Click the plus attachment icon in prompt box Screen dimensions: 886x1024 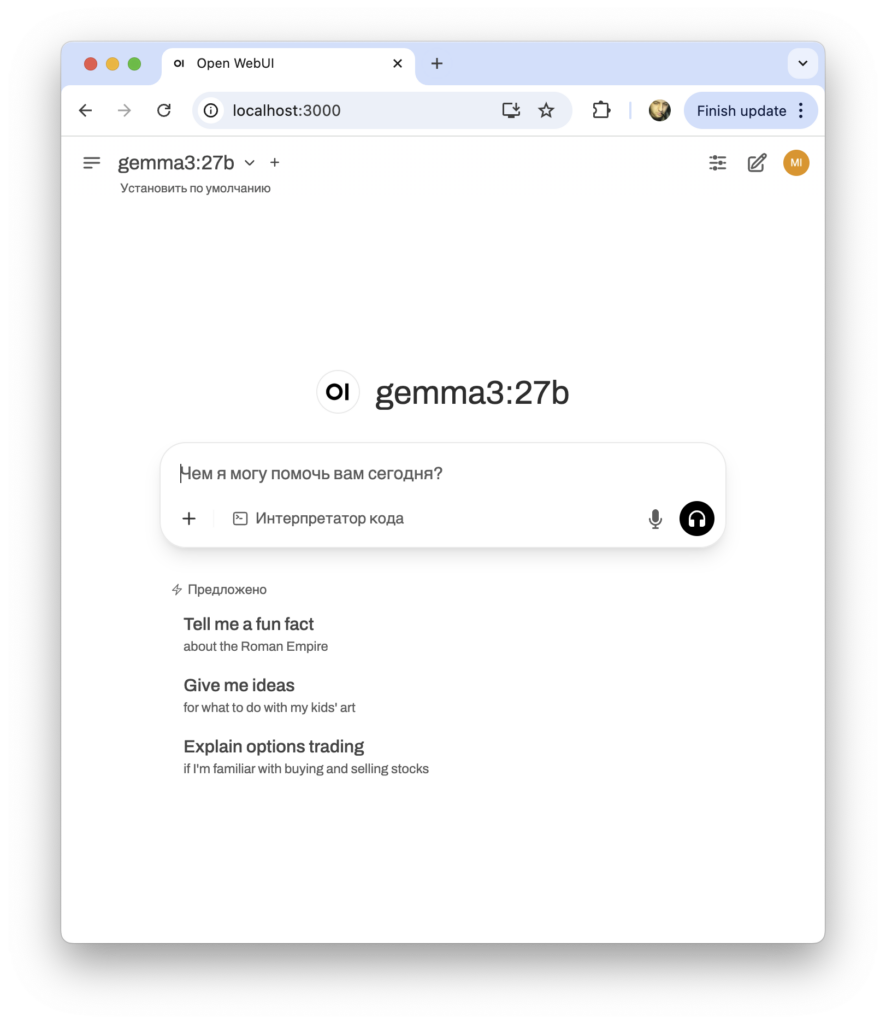pos(189,519)
